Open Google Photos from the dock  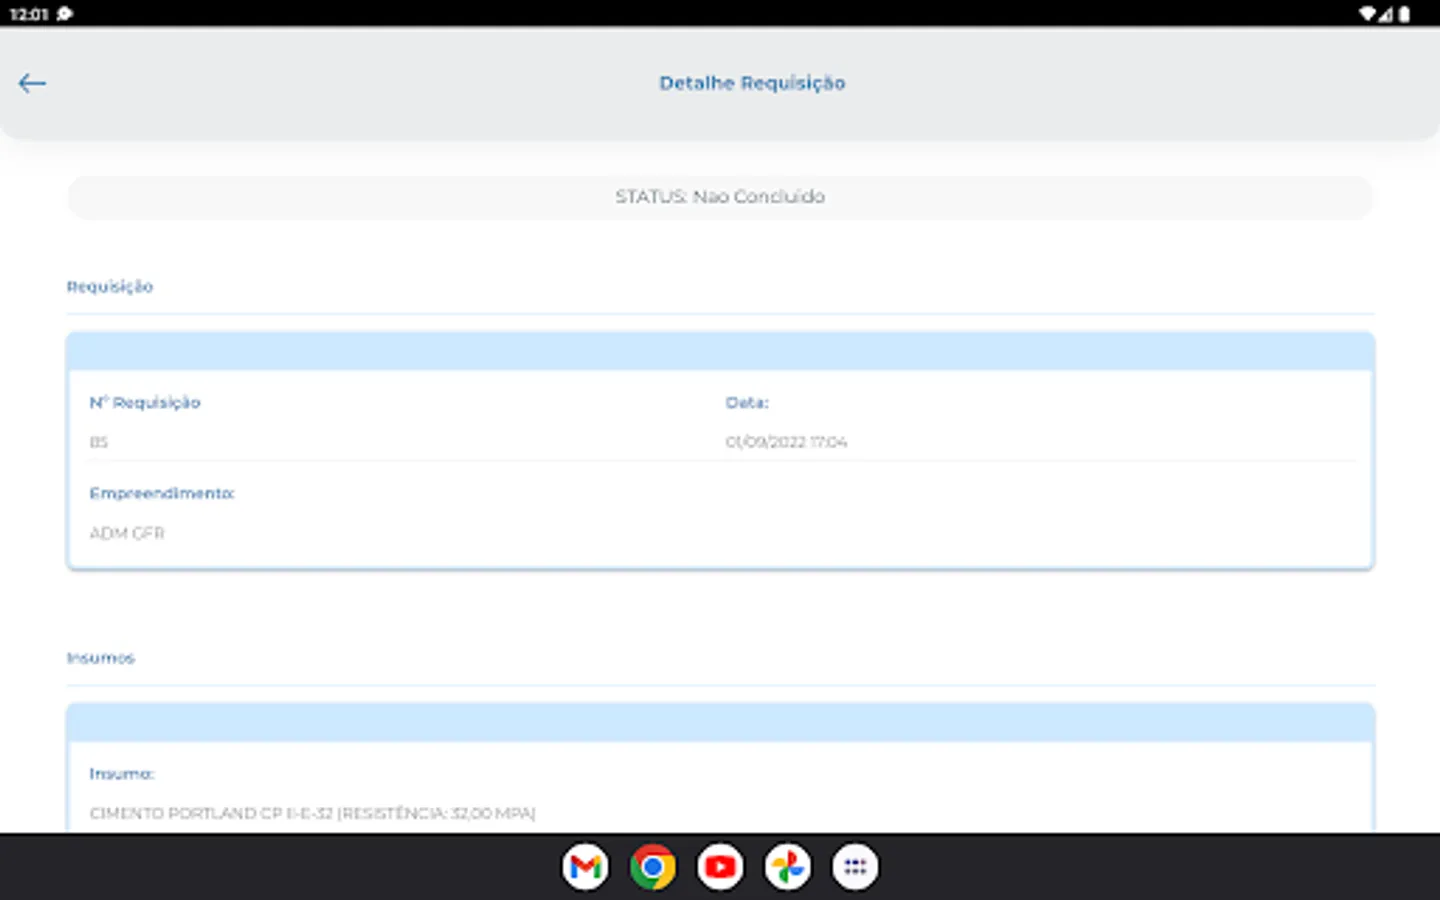click(788, 867)
